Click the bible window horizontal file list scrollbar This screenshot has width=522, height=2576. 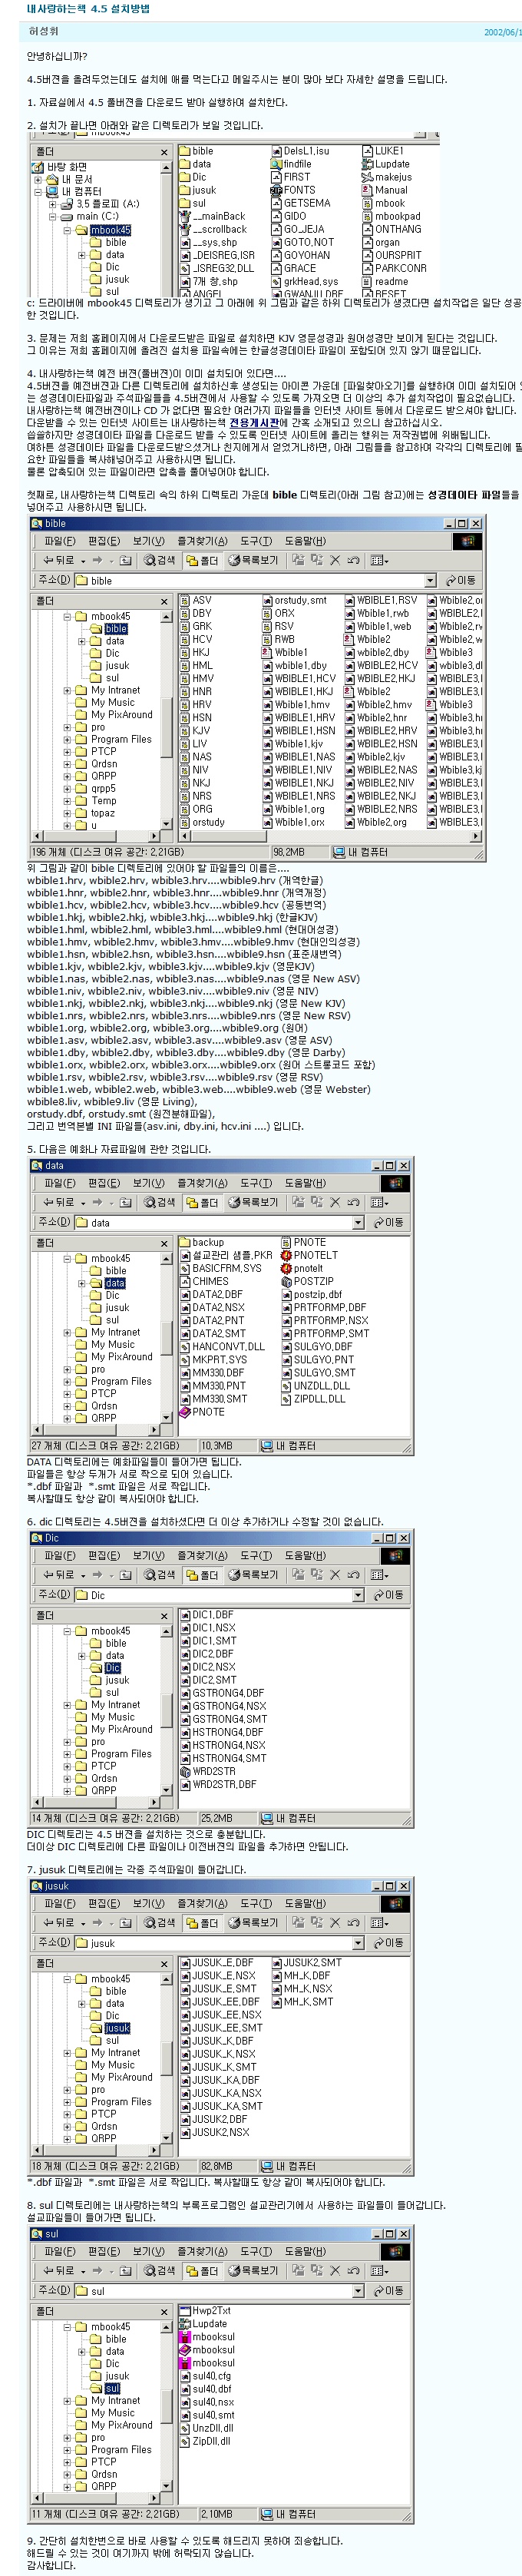point(330,836)
